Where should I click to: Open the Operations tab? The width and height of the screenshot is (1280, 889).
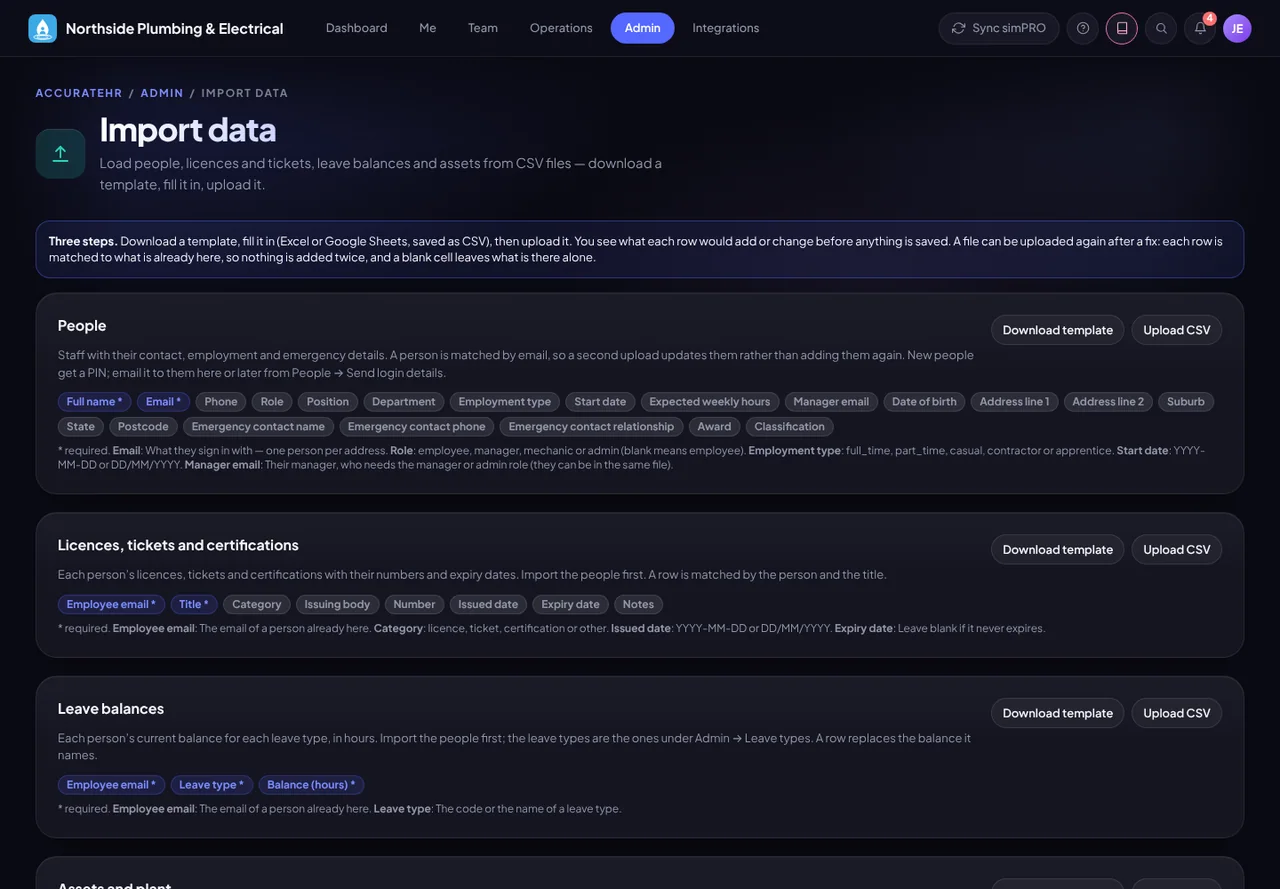[x=561, y=28]
